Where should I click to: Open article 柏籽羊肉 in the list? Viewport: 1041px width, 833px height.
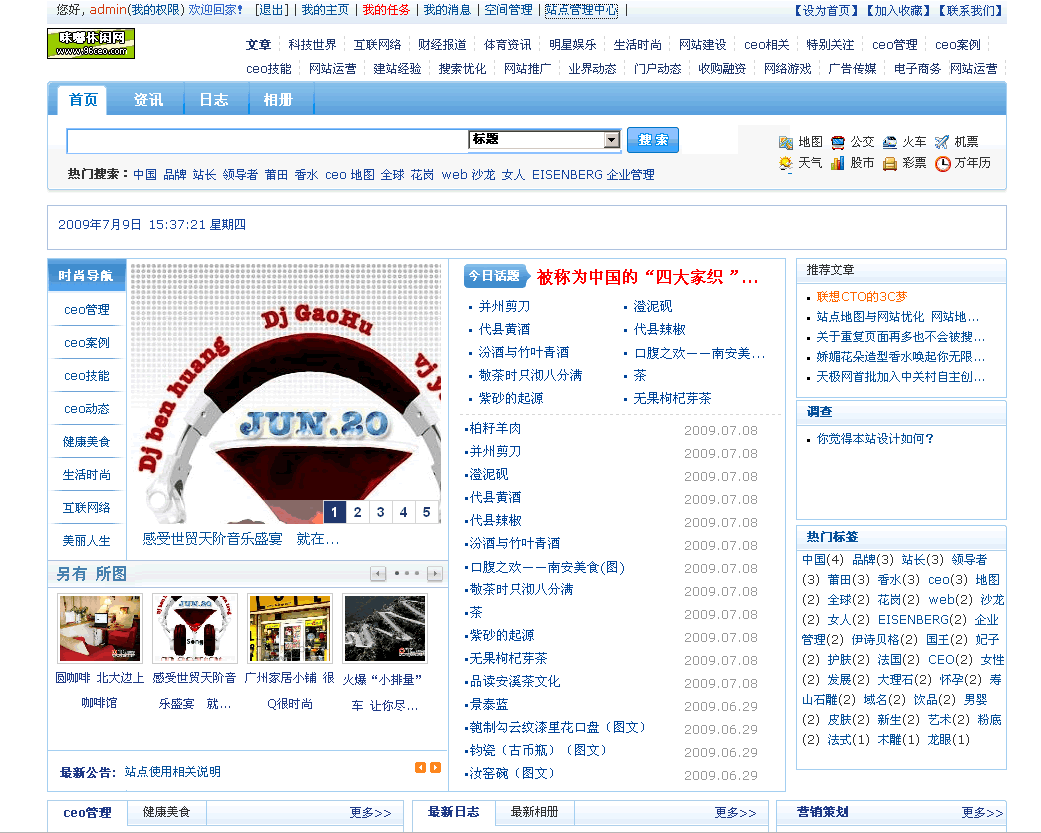495,428
